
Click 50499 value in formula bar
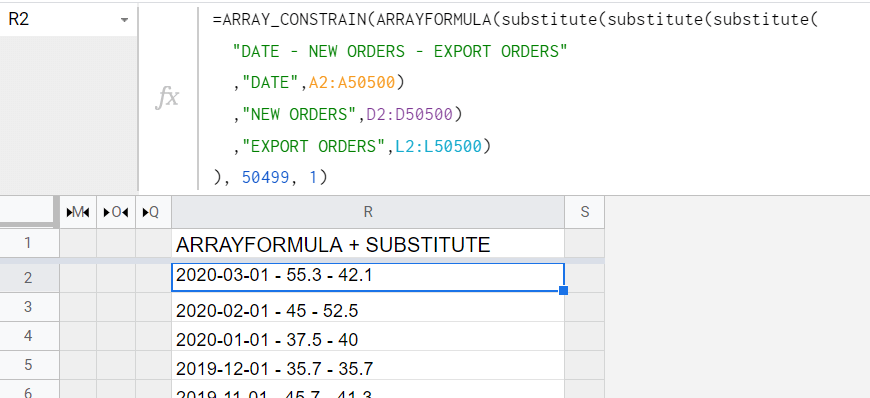[x=265, y=178]
